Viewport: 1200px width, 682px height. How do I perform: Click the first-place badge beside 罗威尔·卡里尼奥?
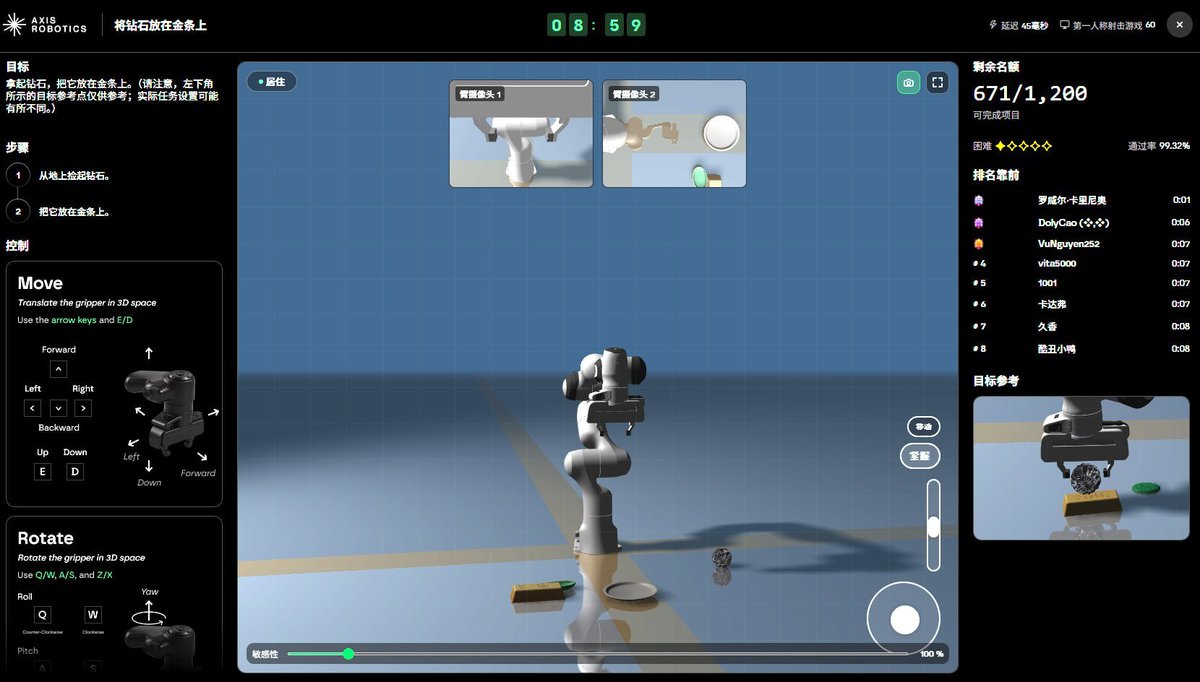(x=978, y=200)
